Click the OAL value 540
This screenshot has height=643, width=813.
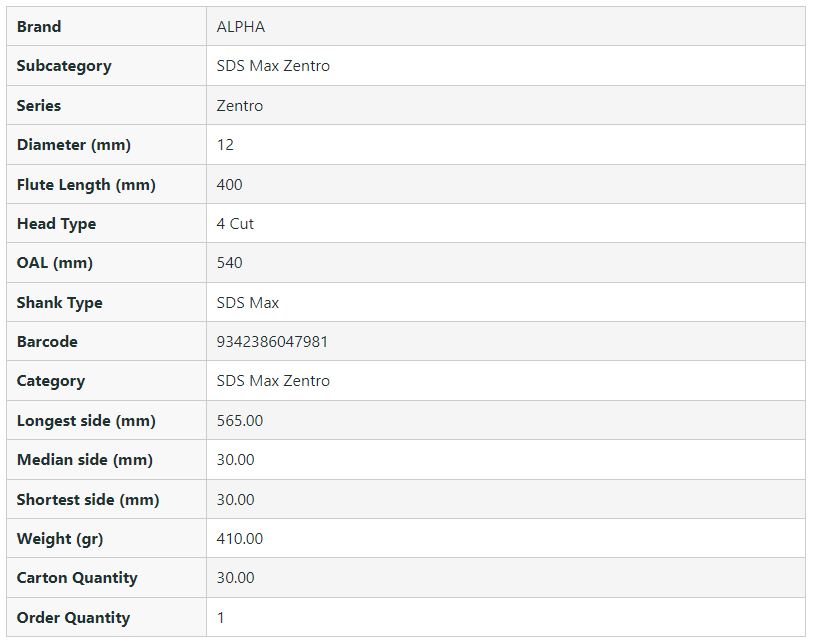click(x=230, y=263)
